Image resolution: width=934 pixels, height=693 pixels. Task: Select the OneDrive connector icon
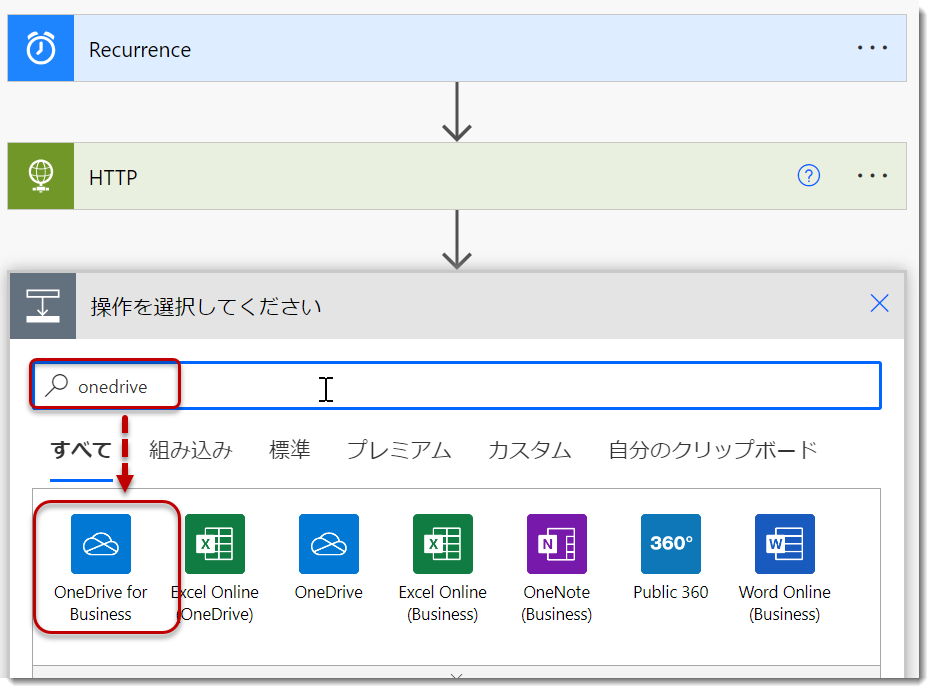[329, 543]
